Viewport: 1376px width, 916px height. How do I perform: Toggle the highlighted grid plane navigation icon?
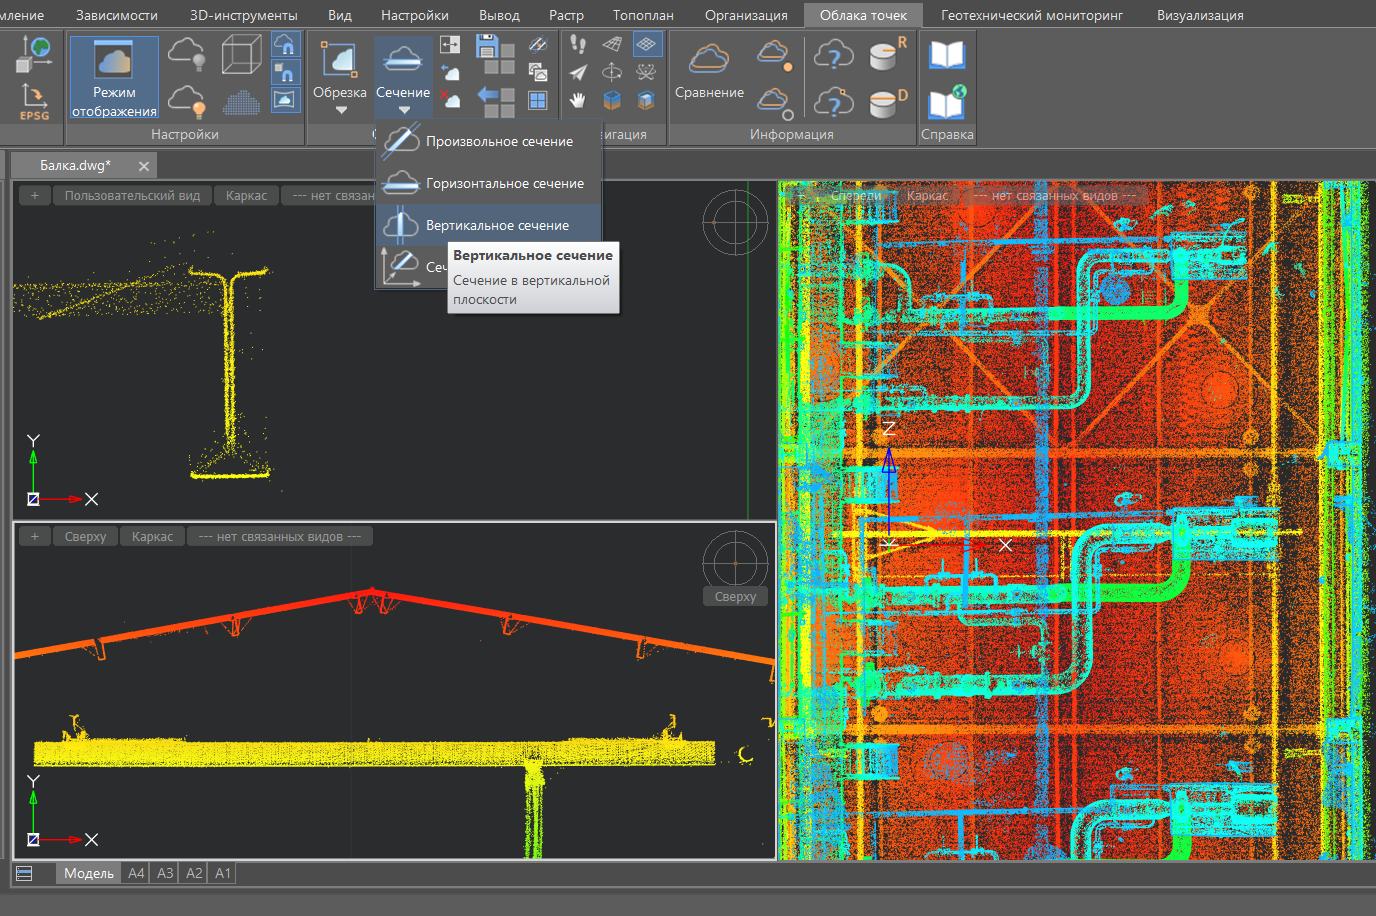tap(647, 44)
